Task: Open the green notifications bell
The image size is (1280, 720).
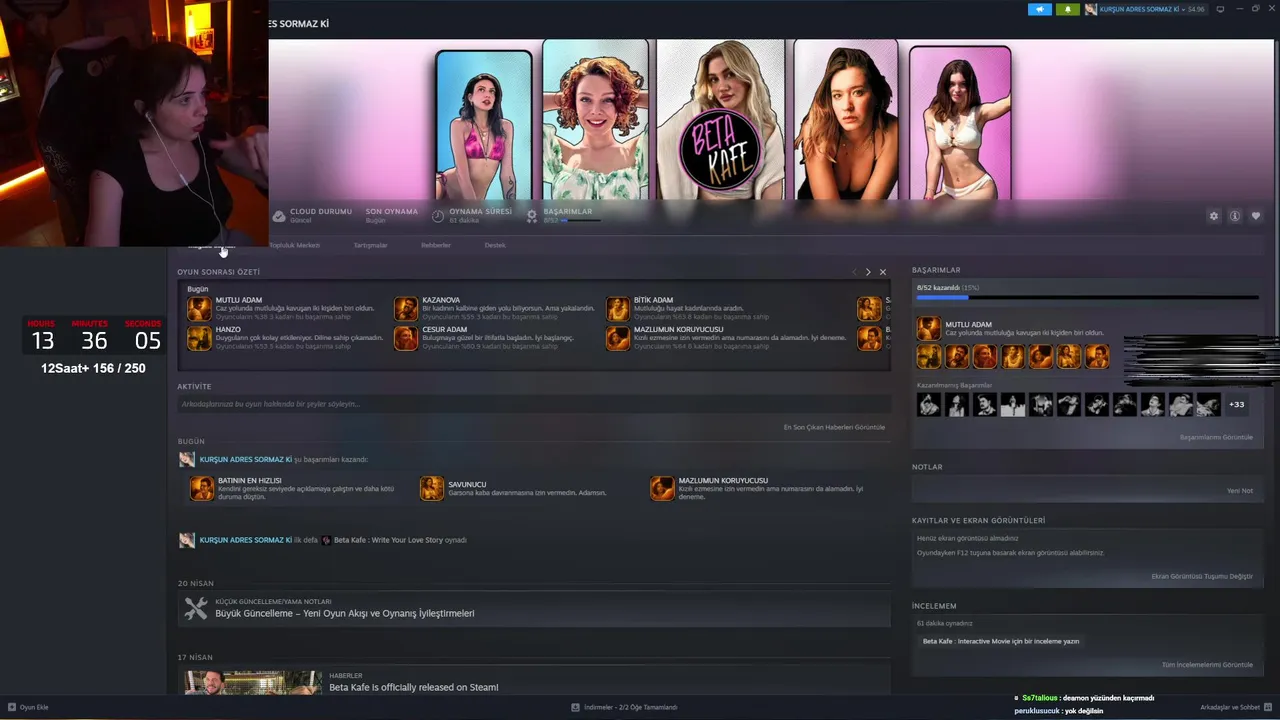Action: point(1068,9)
